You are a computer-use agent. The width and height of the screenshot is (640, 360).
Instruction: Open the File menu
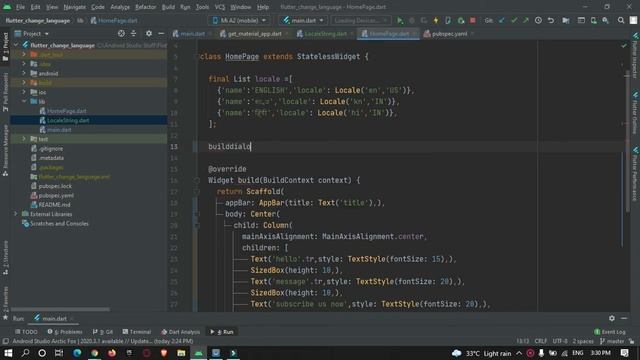point(20,7)
